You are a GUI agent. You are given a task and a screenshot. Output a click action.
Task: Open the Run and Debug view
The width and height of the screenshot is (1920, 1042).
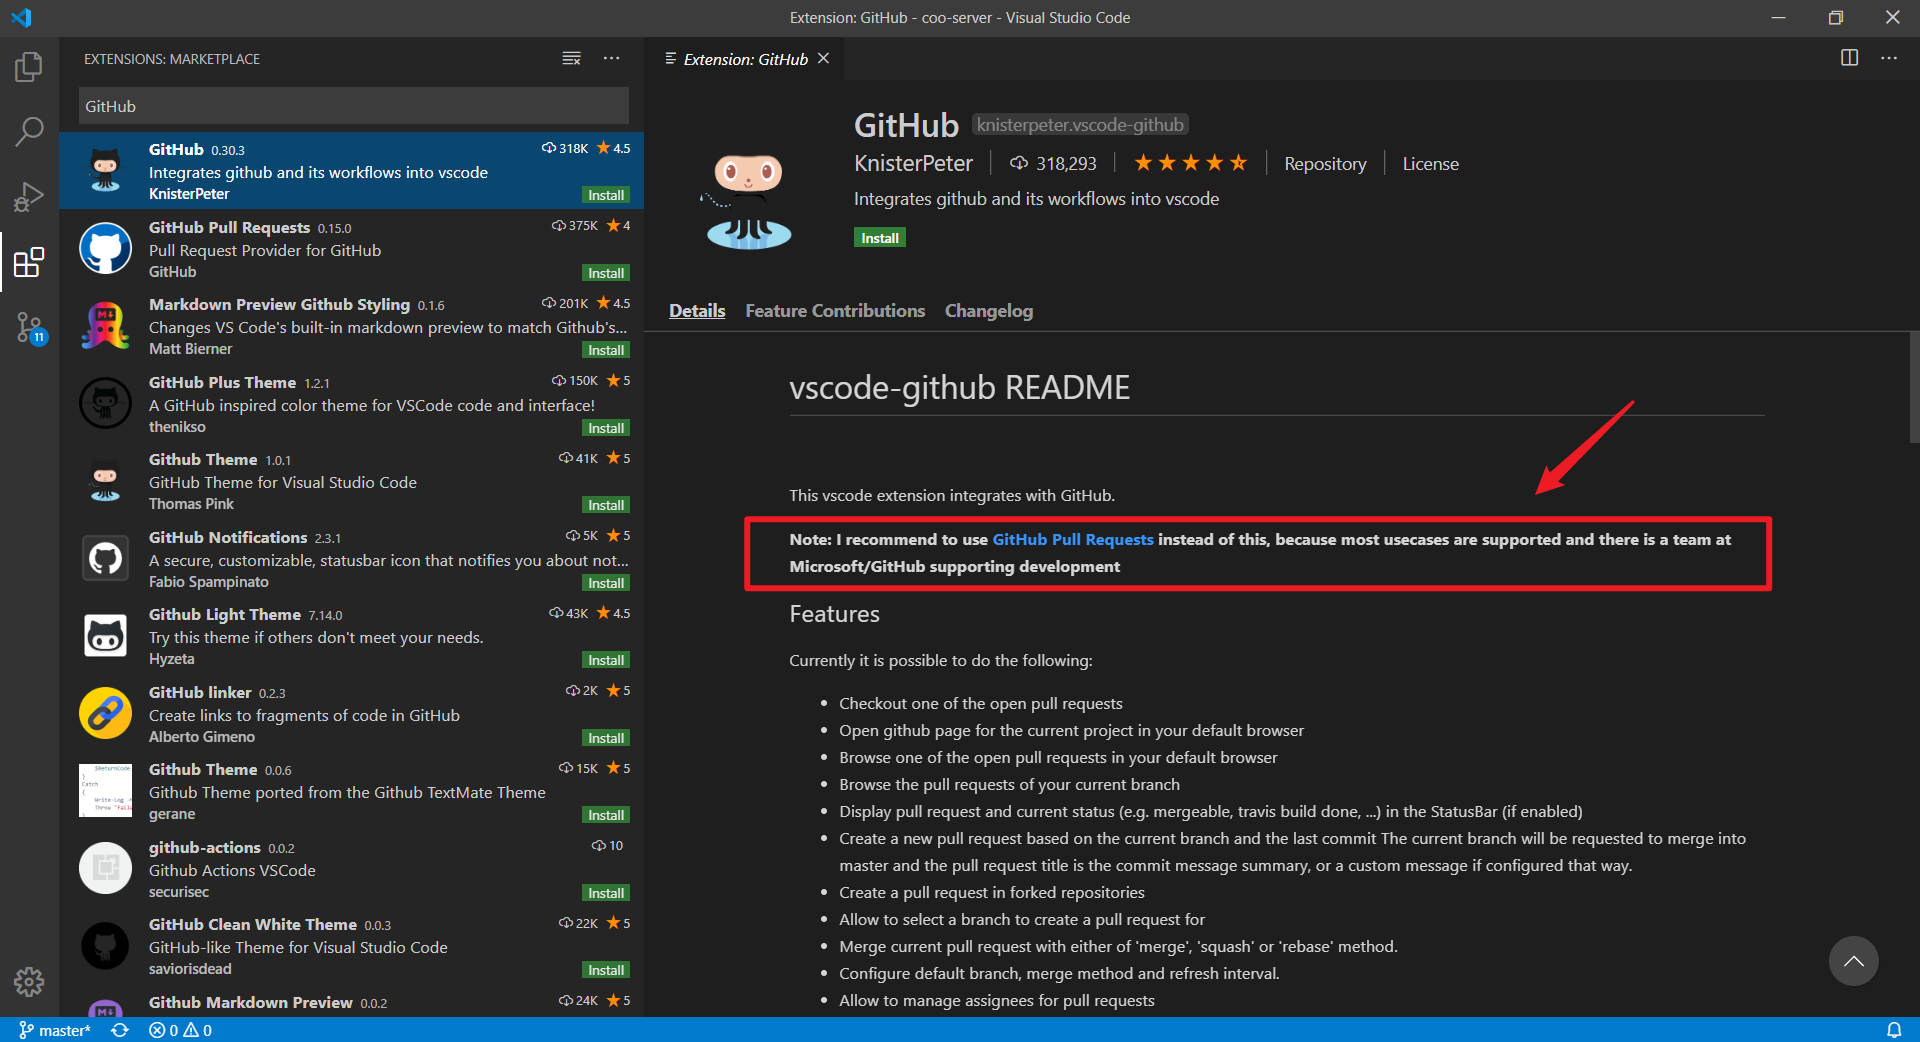pyautogui.click(x=29, y=196)
